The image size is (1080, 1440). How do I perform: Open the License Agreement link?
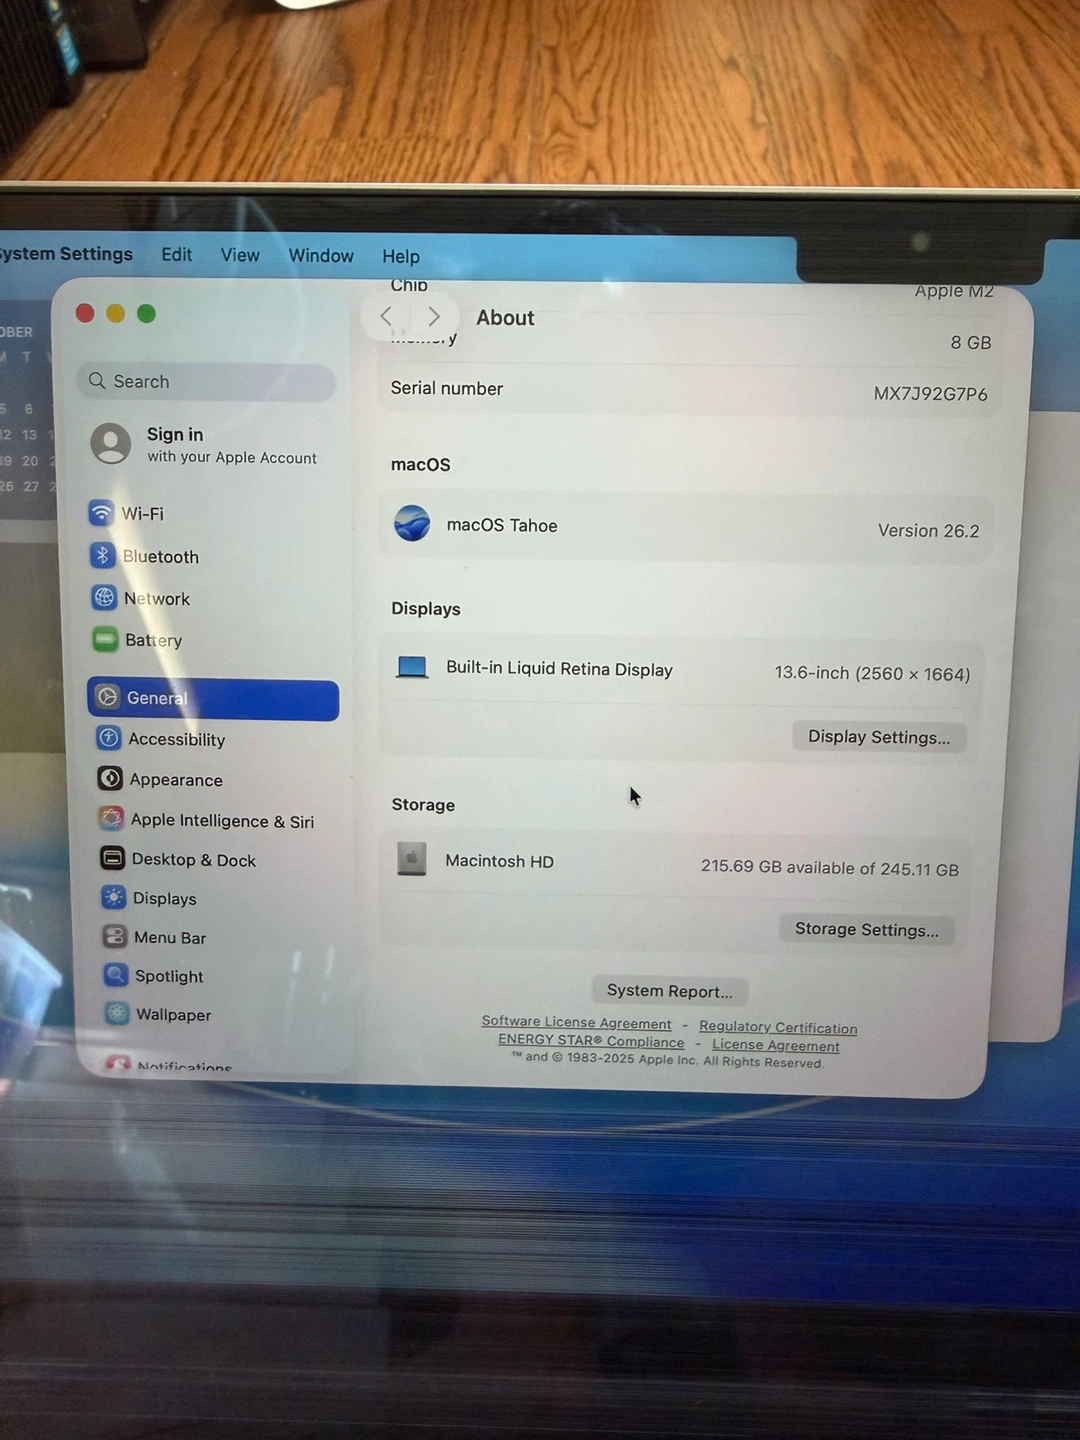(776, 1045)
